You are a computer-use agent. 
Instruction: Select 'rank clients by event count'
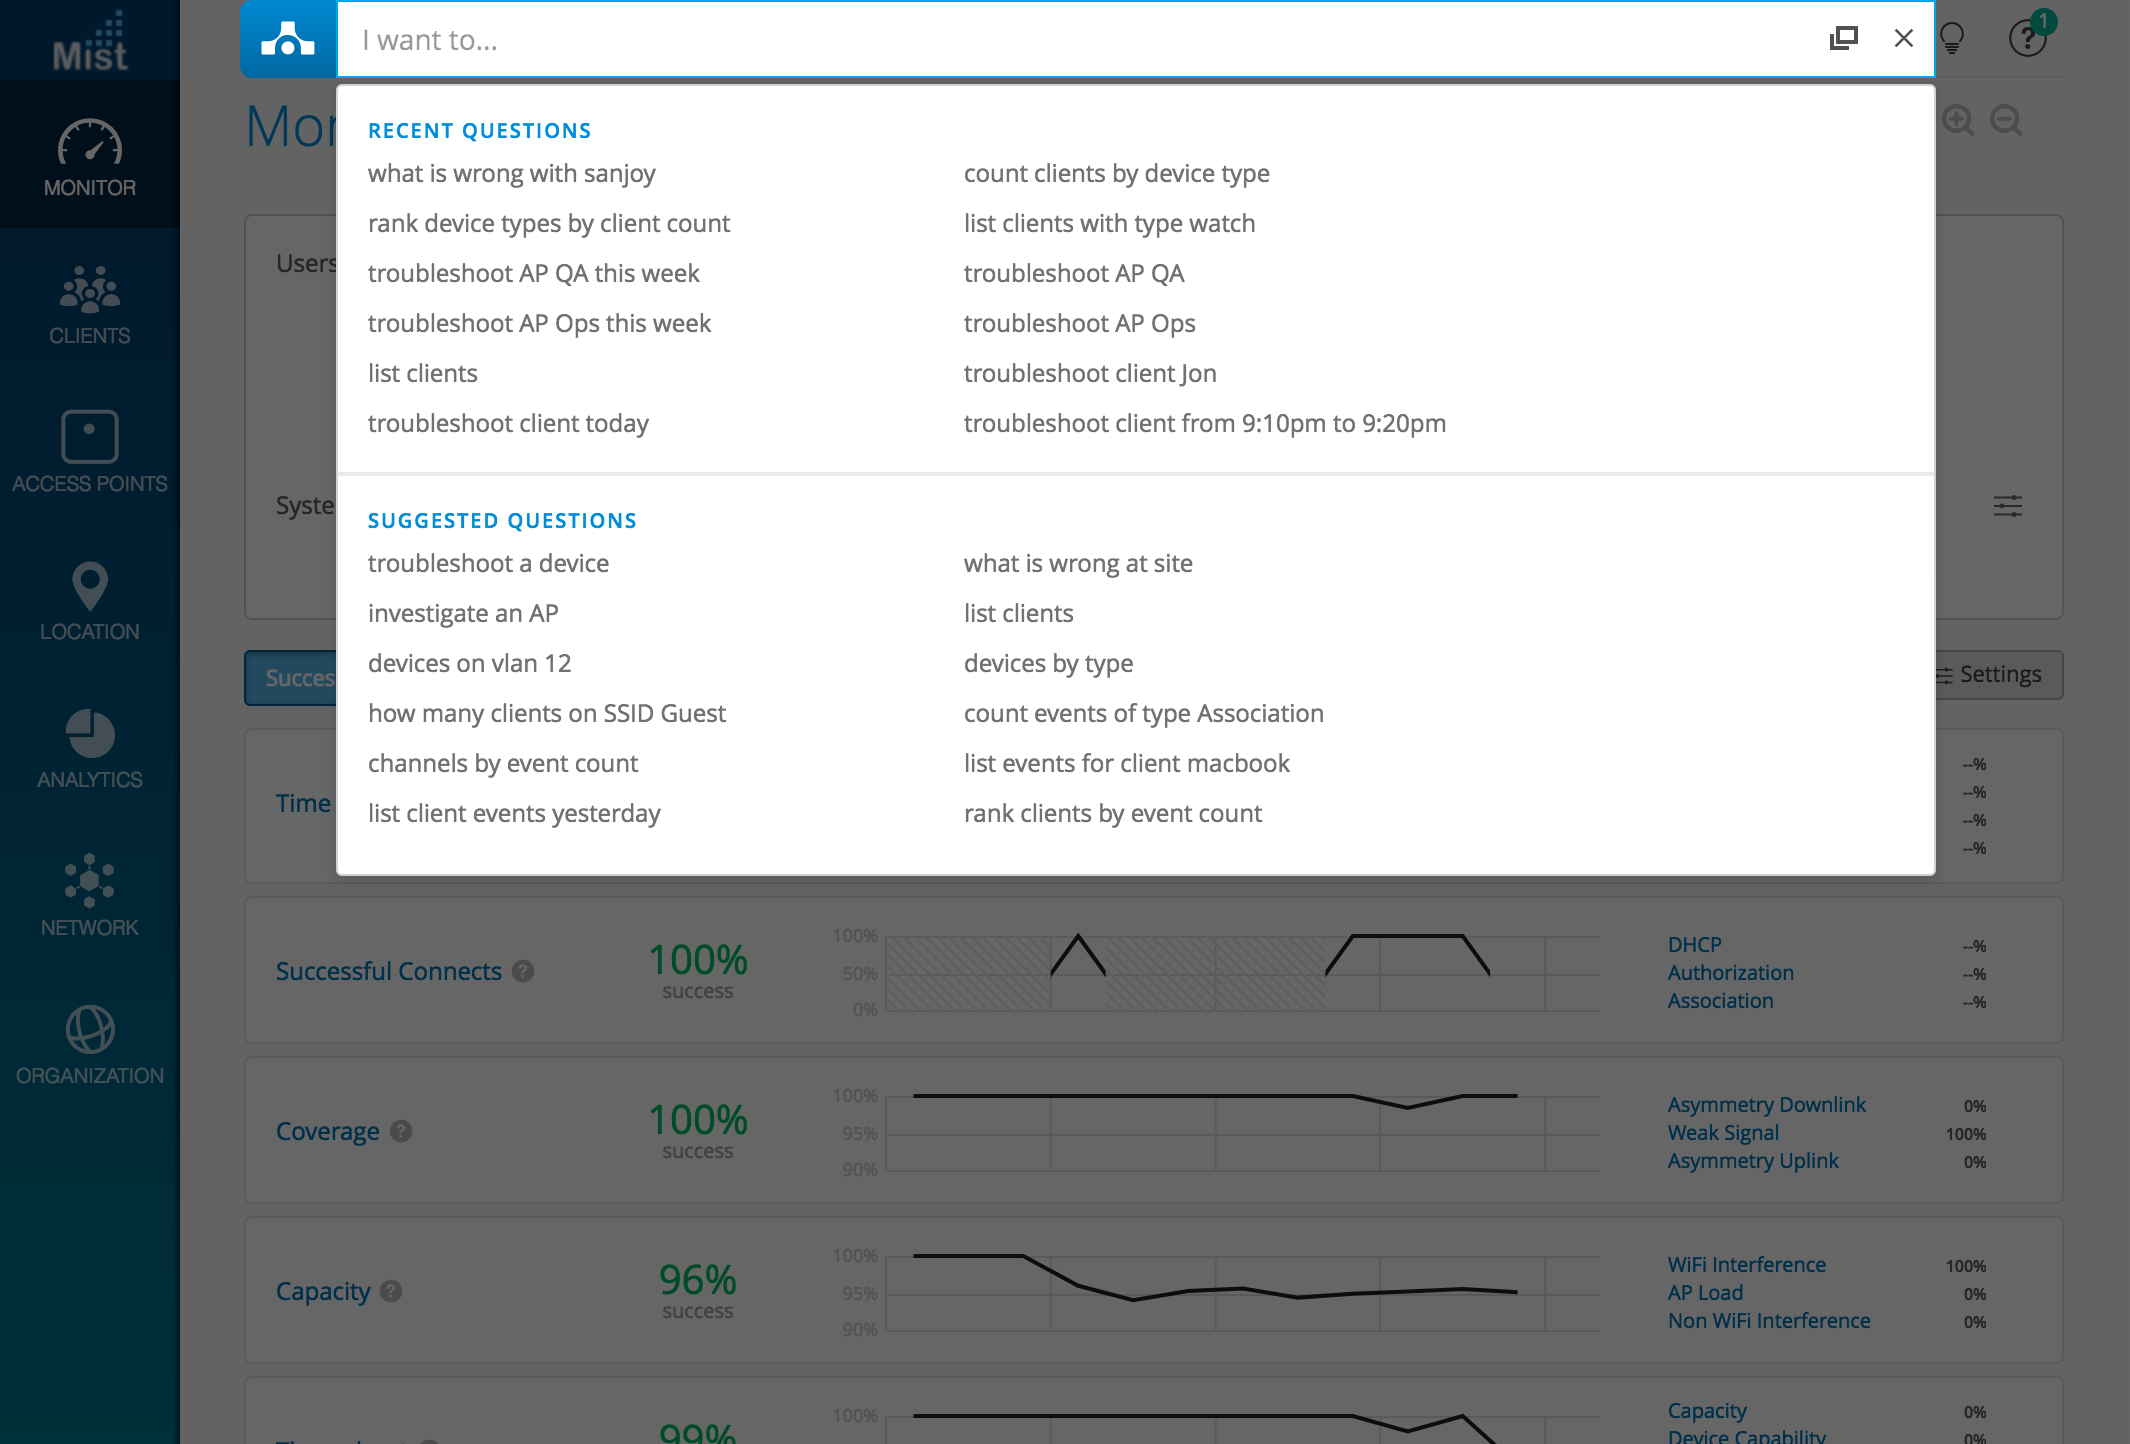click(x=1112, y=813)
